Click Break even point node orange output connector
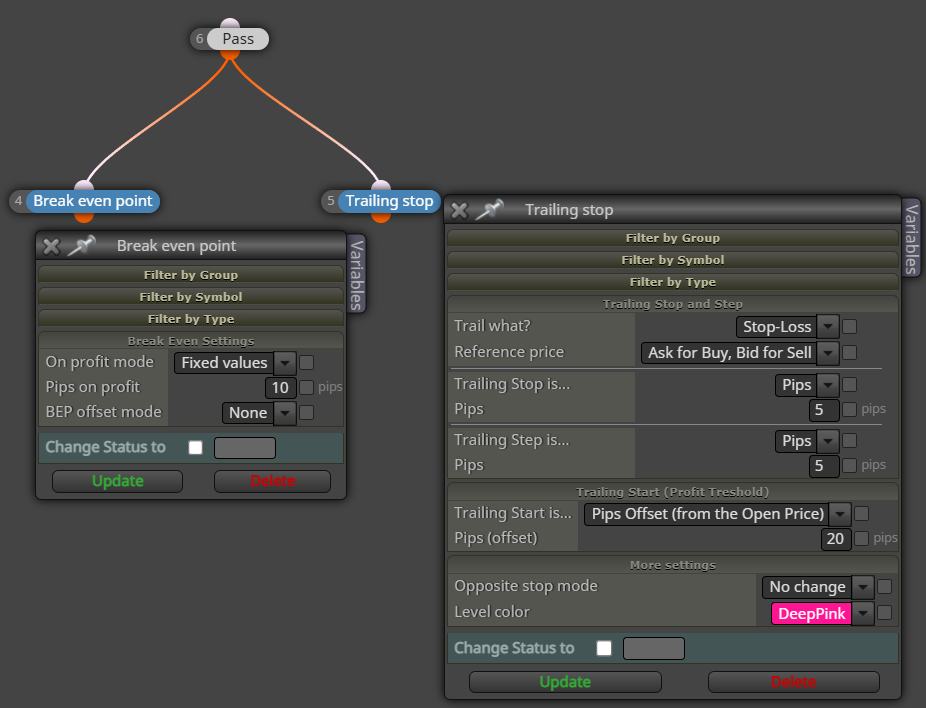 [x=84, y=217]
